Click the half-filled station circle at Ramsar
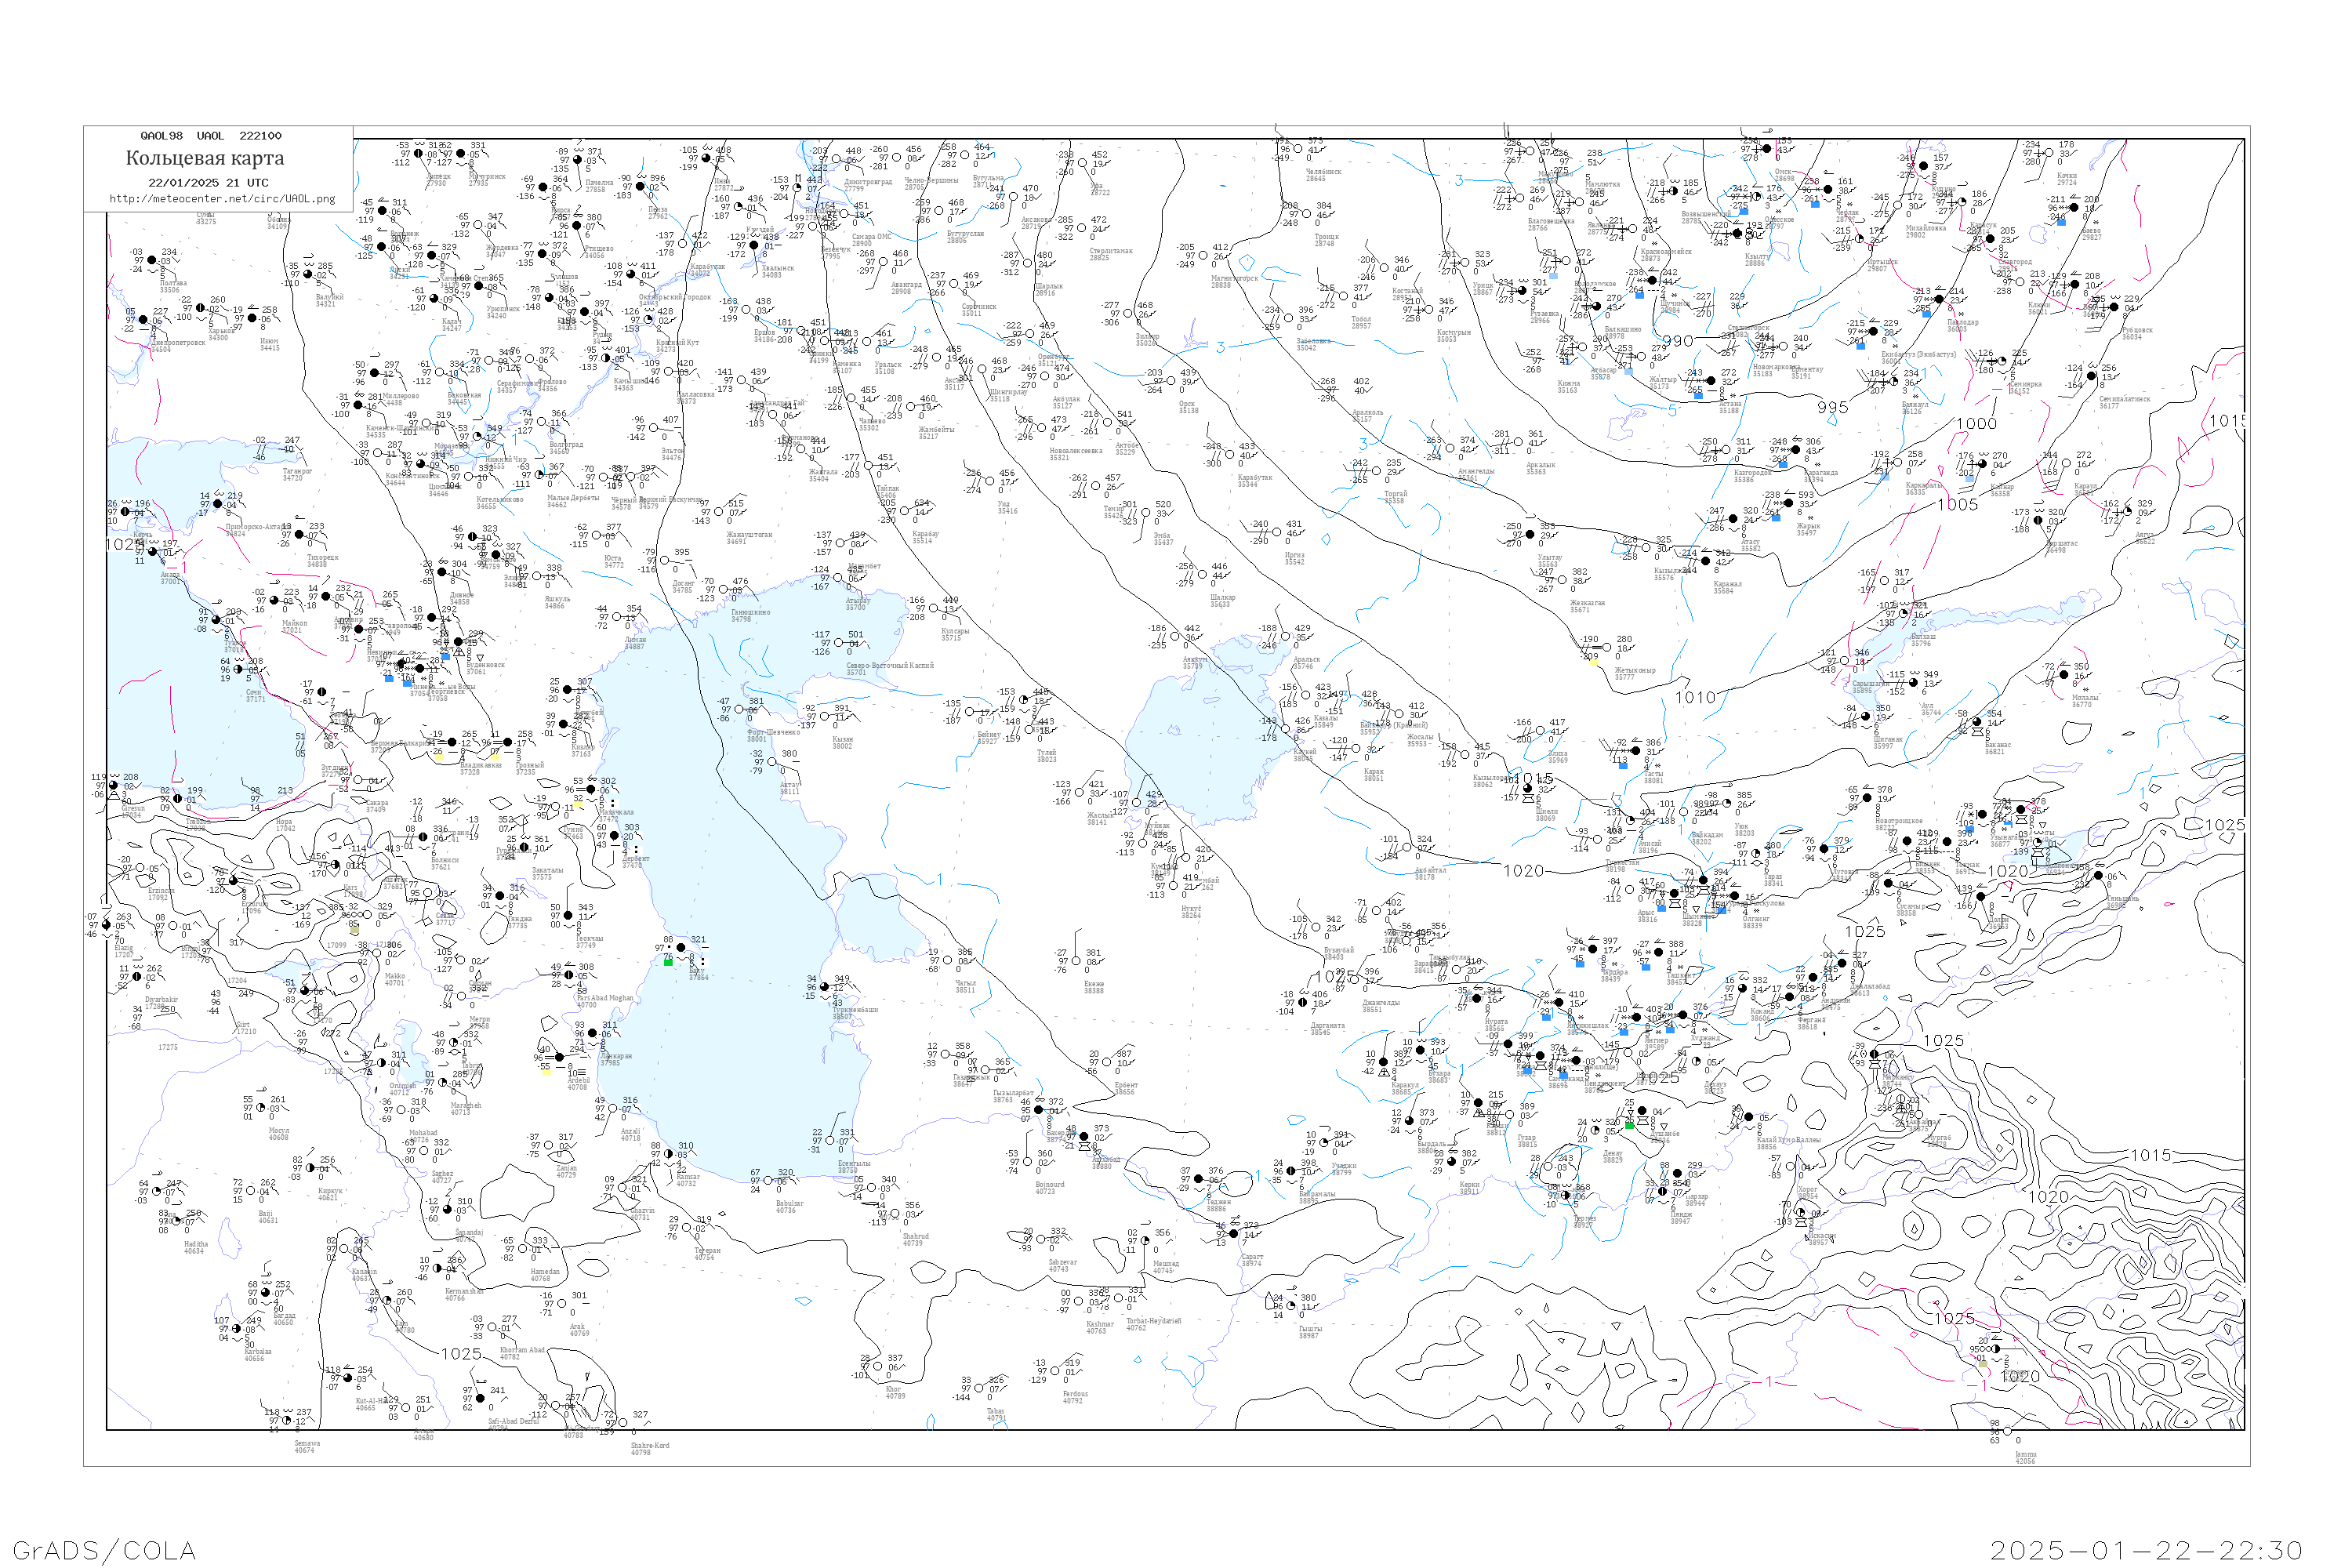2352x1568 pixels. 670,1155
